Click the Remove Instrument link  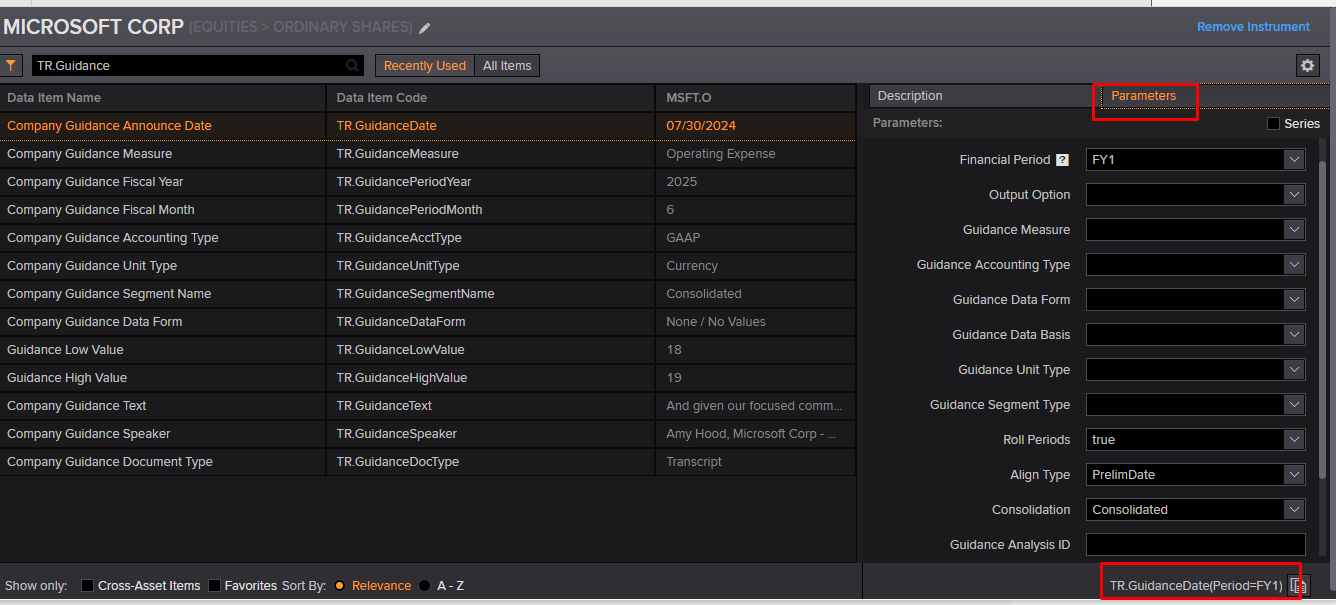point(1253,27)
